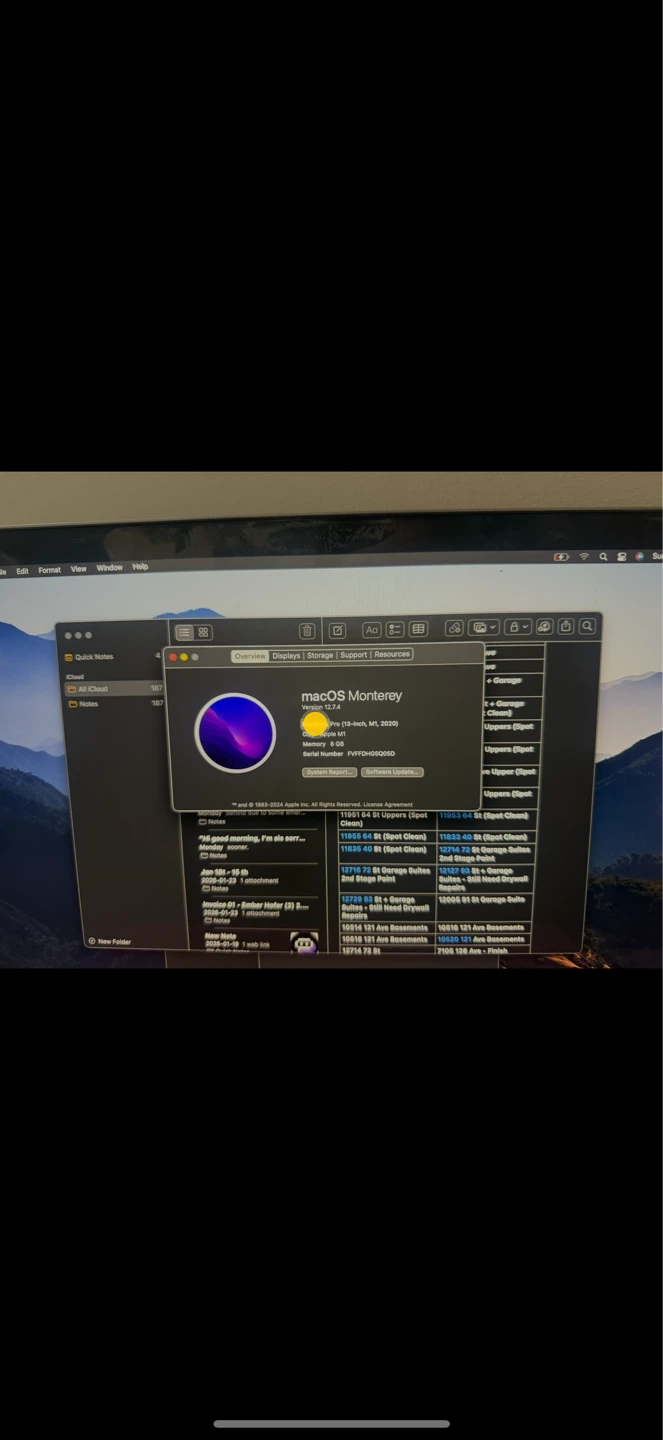Image resolution: width=663 pixels, height=1440 pixels.
Task: Insert a checklist in the note
Action: coord(395,630)
